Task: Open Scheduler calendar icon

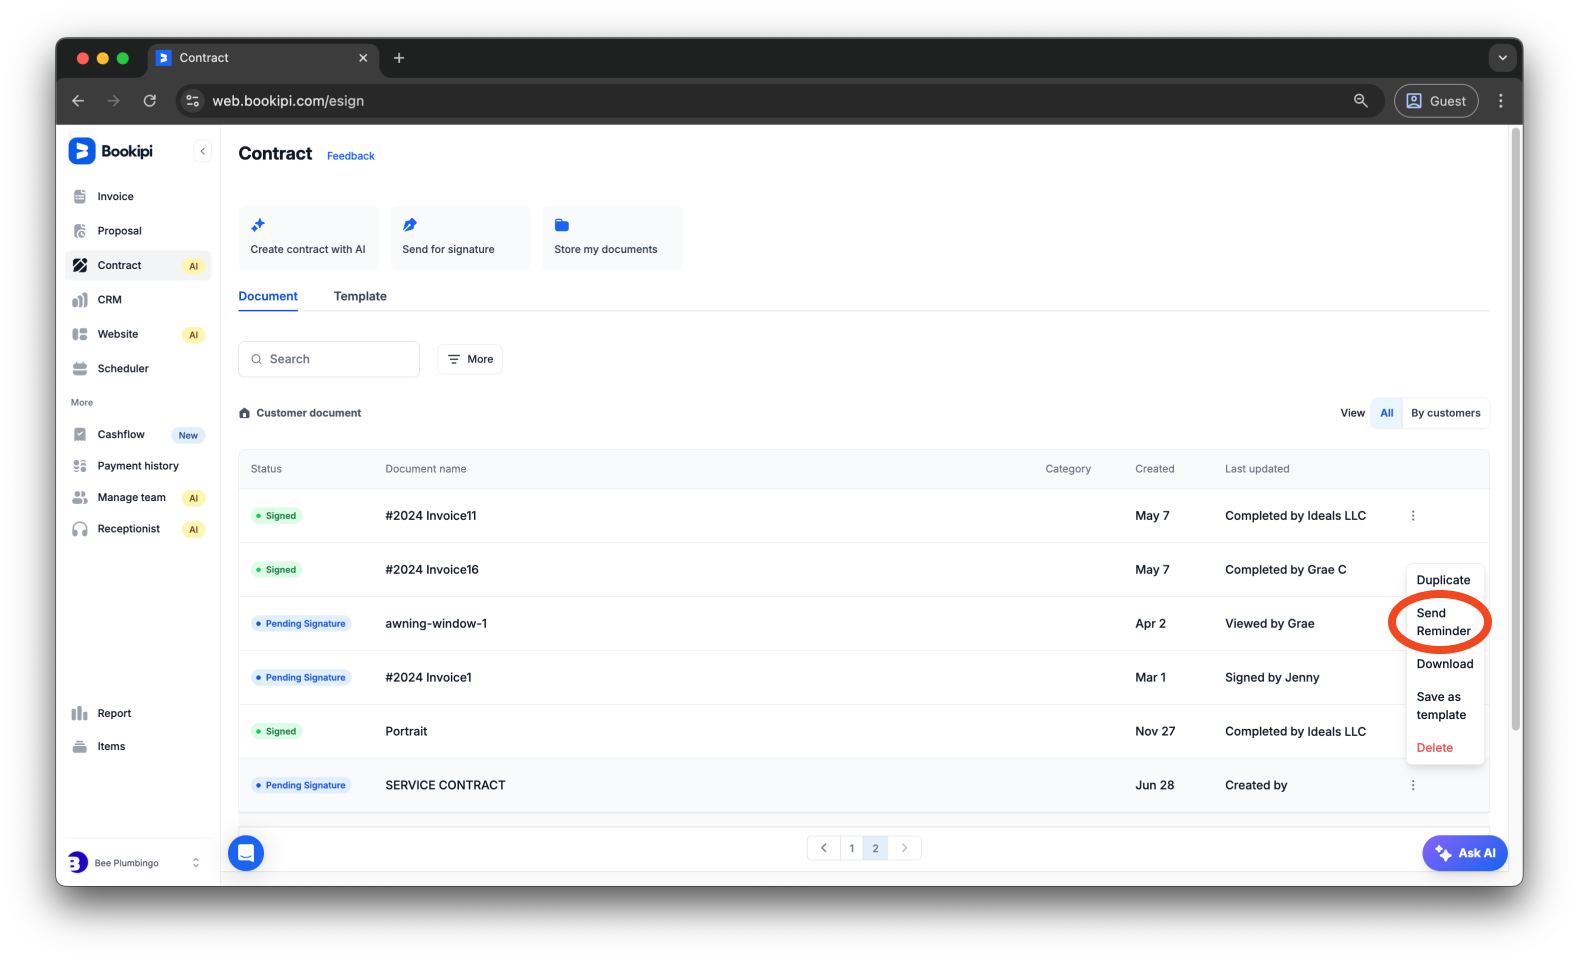Action: tap(80, 369)
